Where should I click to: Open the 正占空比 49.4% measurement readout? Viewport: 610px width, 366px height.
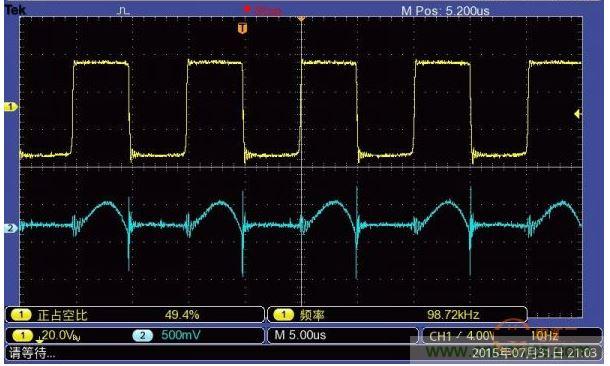[x=135, y=315]
